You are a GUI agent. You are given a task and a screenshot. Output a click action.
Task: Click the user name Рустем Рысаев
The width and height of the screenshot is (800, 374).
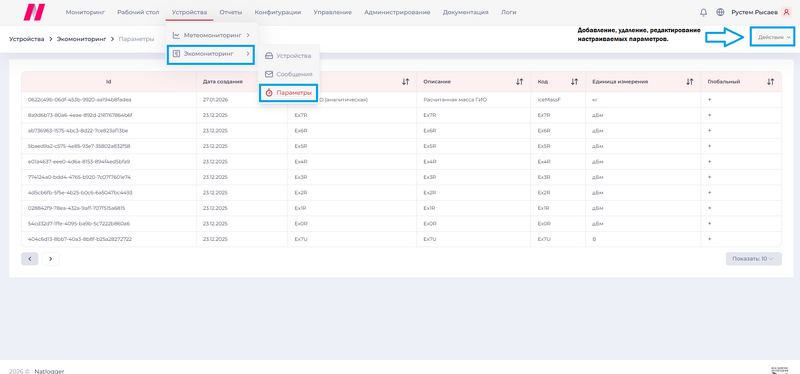pyautogui.click(x=755, y=12)
